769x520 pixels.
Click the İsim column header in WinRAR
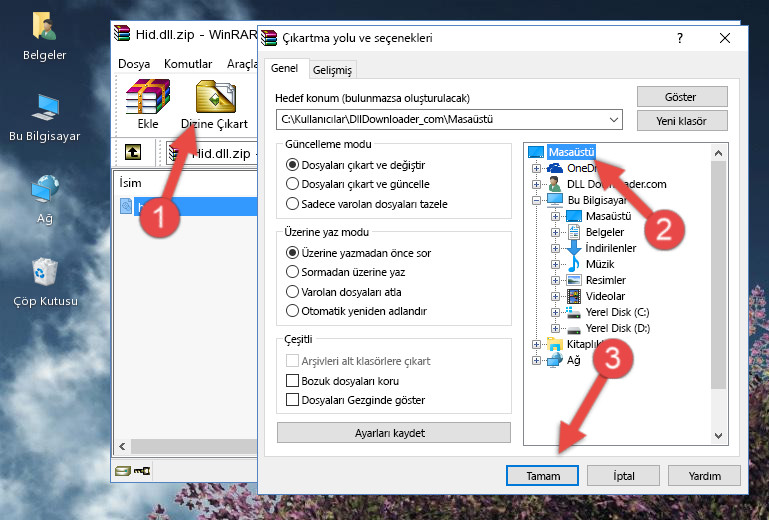(130, 183)
